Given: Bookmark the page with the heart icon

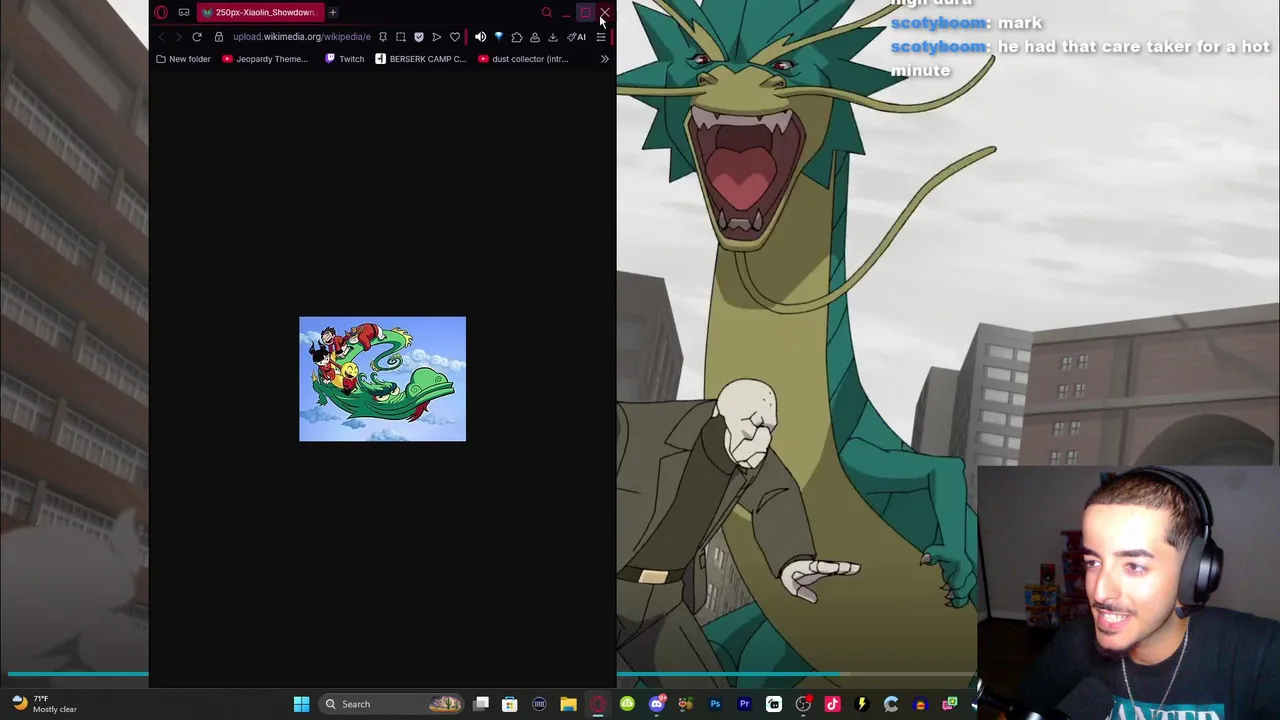Looking at the screenshot, I should point(455,37).
